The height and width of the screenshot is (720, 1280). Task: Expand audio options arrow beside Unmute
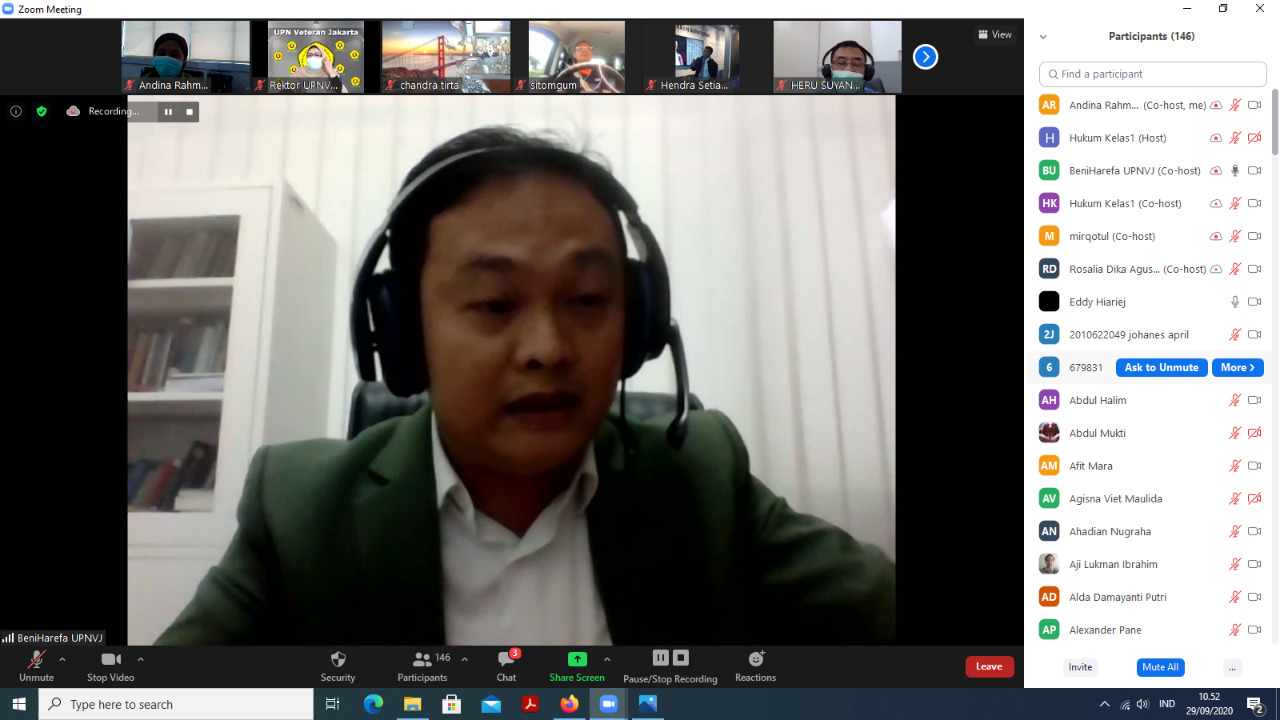point(62,659)
